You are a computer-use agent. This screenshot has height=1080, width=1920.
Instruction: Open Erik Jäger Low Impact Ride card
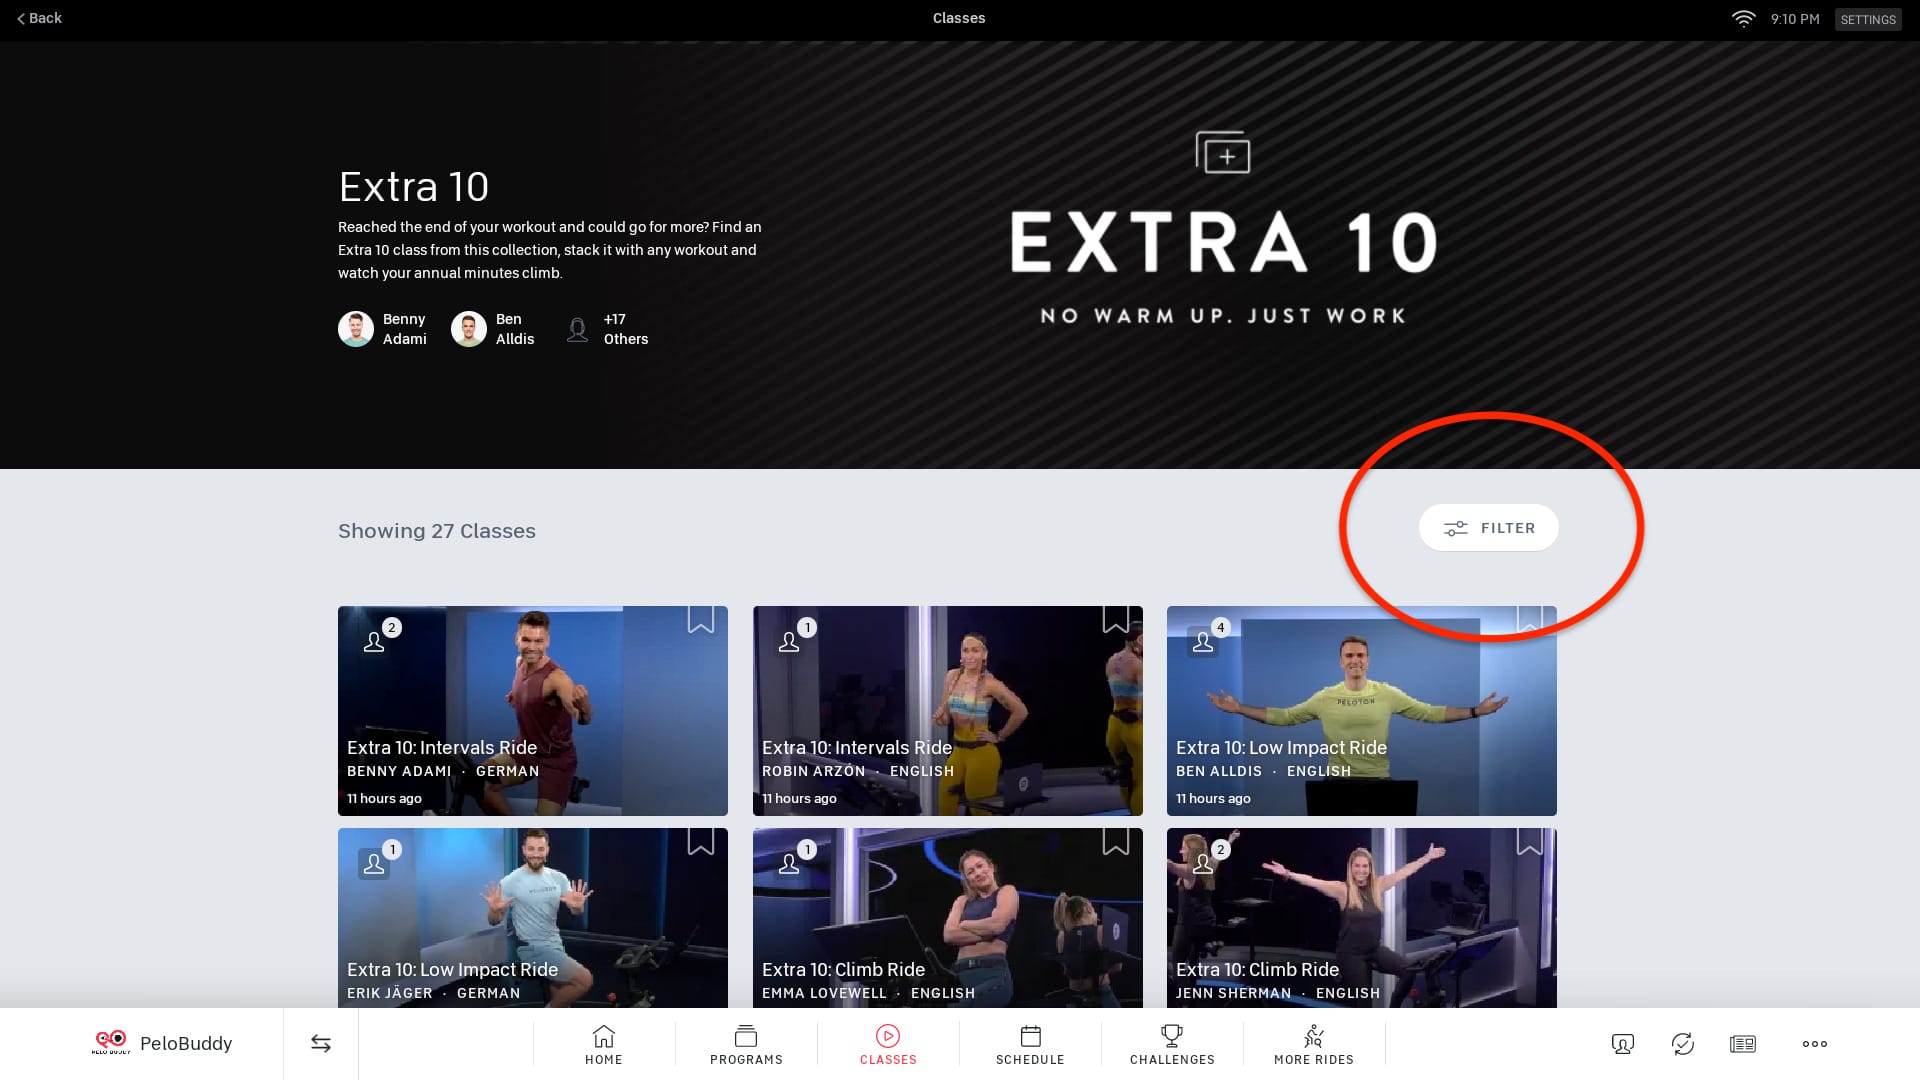(x=533, y=918)
